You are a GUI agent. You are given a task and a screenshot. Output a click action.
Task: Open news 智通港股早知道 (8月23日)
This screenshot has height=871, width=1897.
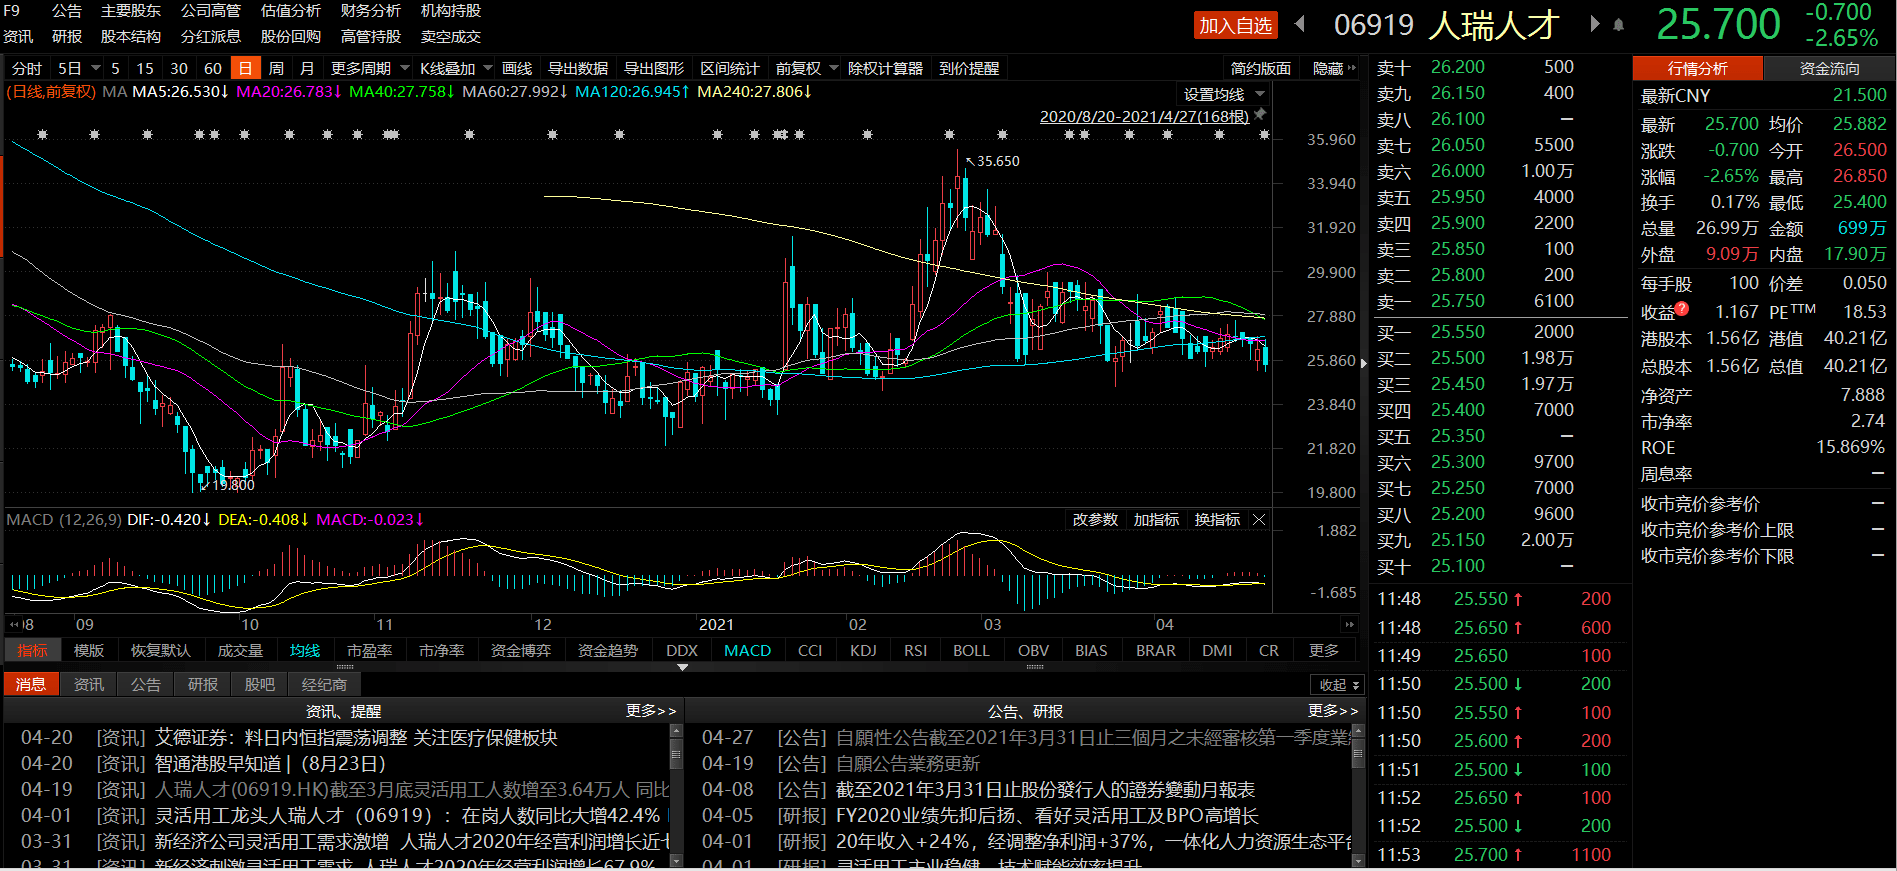(x=270, y=764)
